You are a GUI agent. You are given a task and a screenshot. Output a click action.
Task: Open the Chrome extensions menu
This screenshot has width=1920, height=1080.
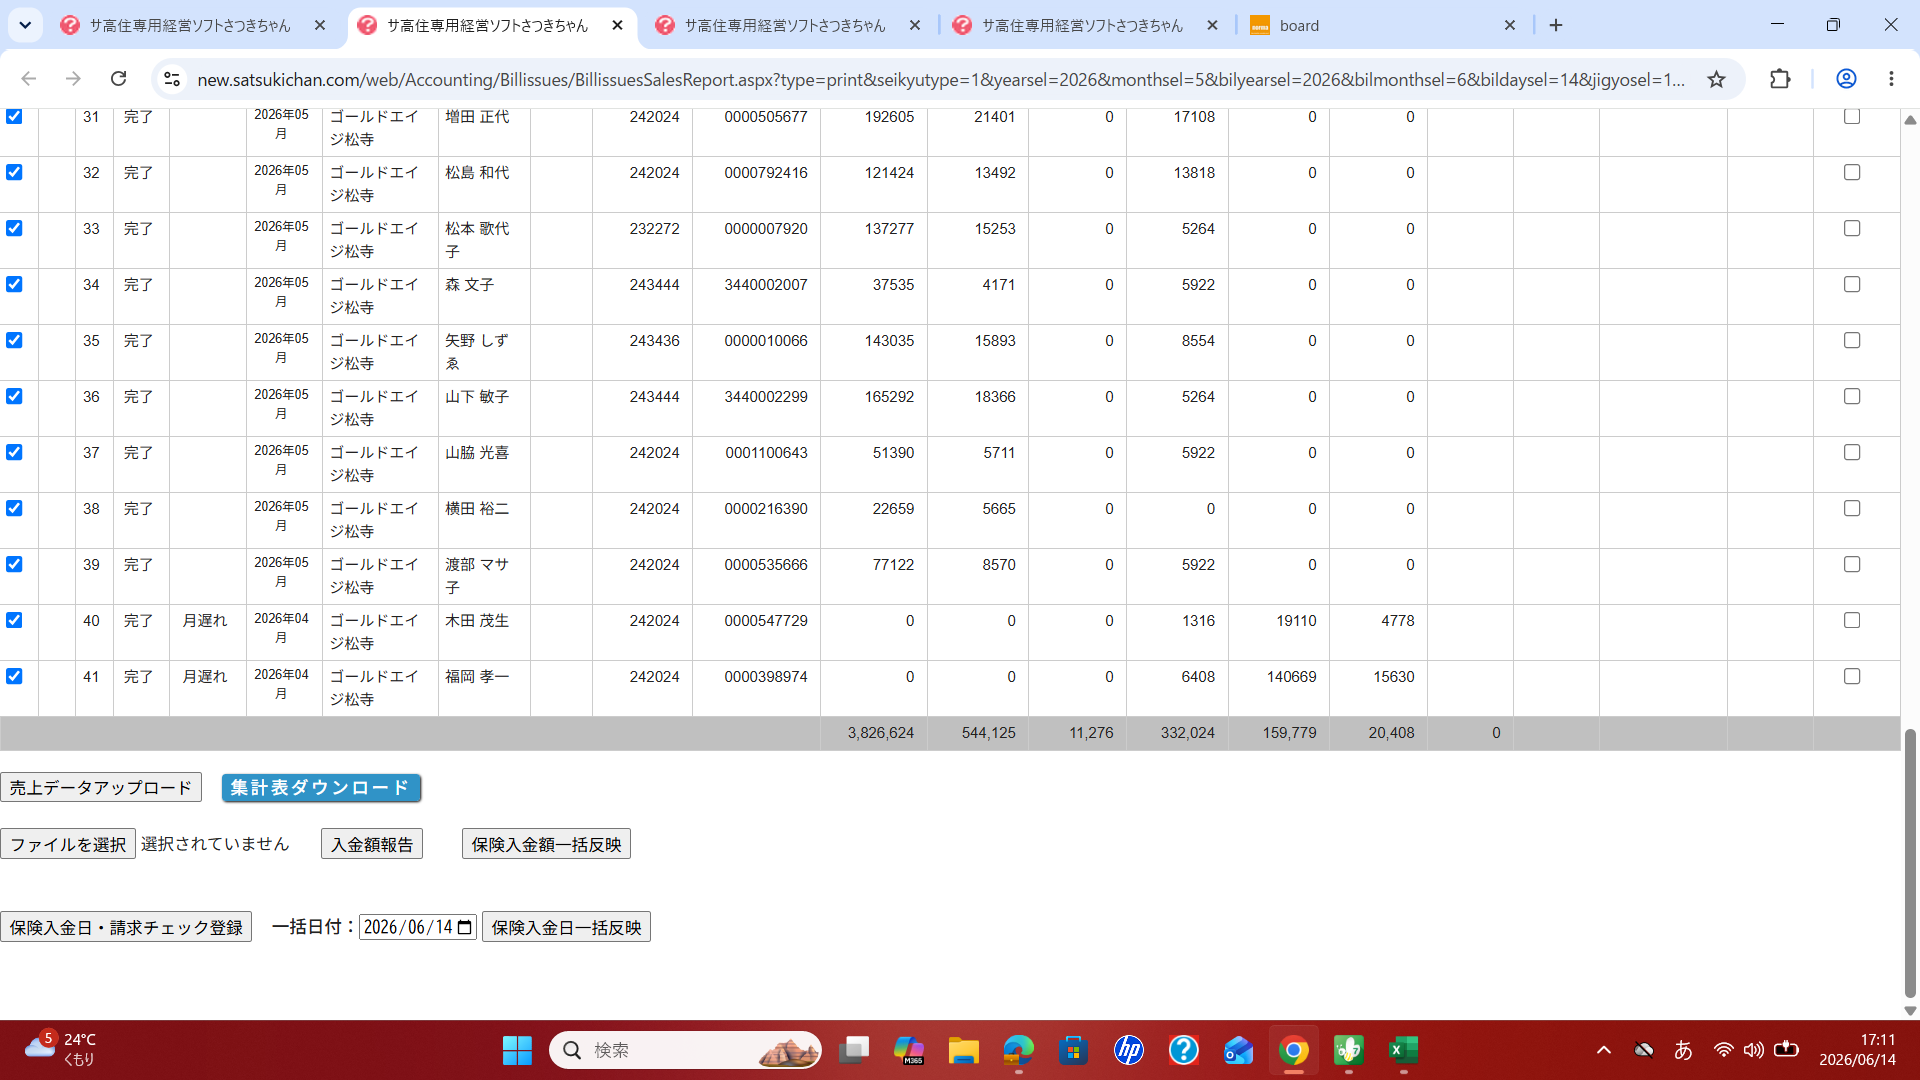1780,79
